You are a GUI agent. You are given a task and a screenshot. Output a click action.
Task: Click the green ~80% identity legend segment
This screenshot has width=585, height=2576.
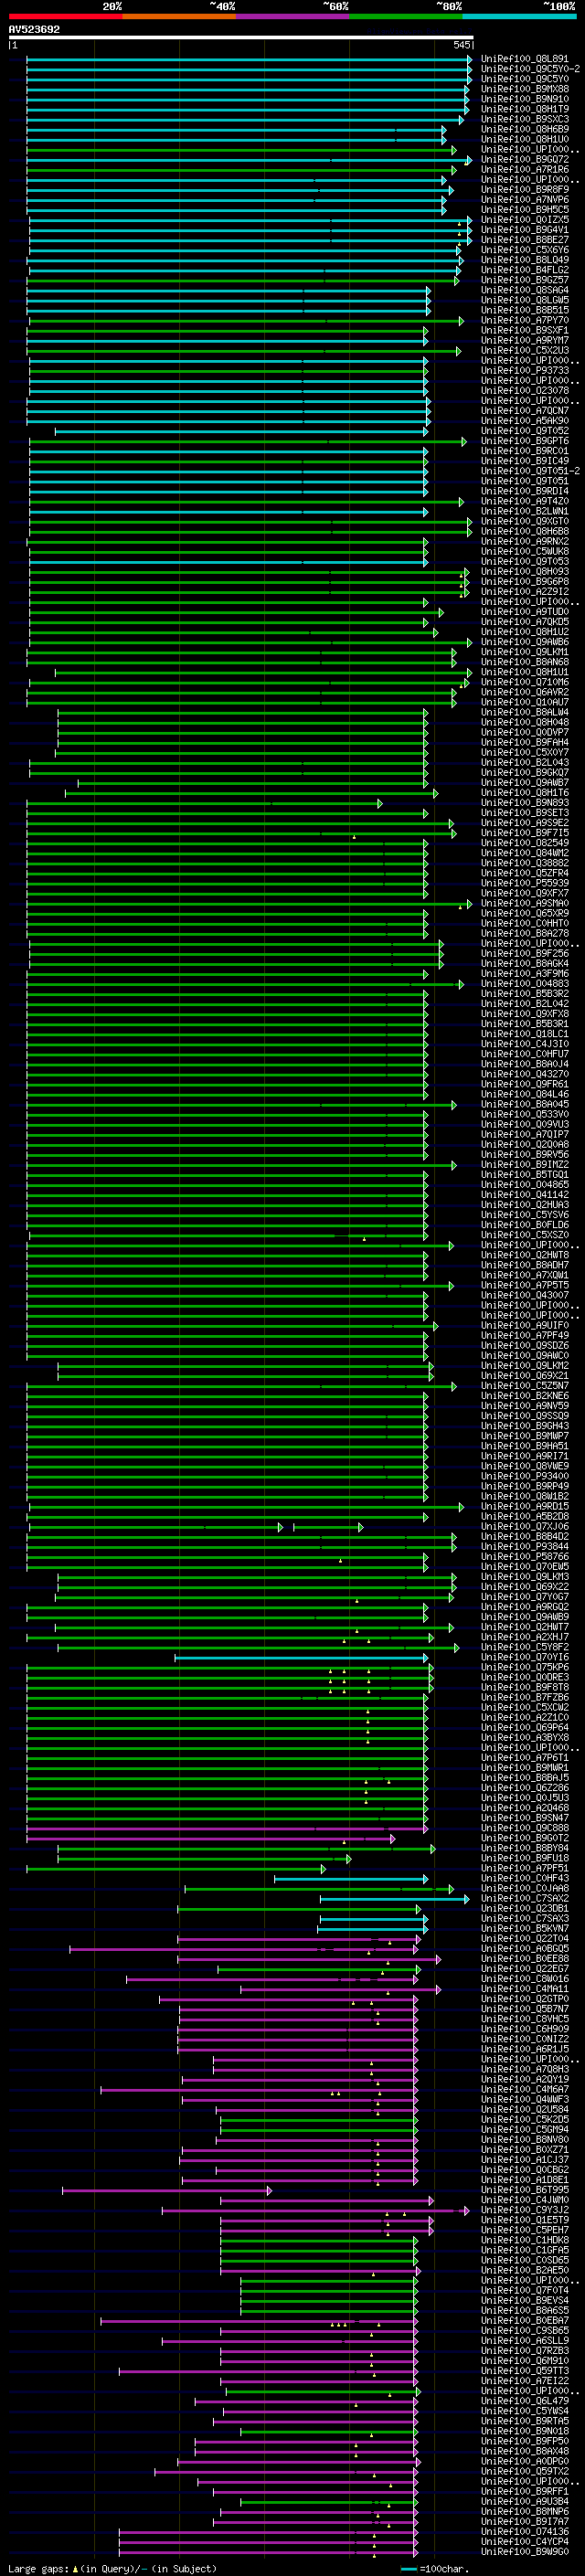pyautogui.click(x=406, y=16)
